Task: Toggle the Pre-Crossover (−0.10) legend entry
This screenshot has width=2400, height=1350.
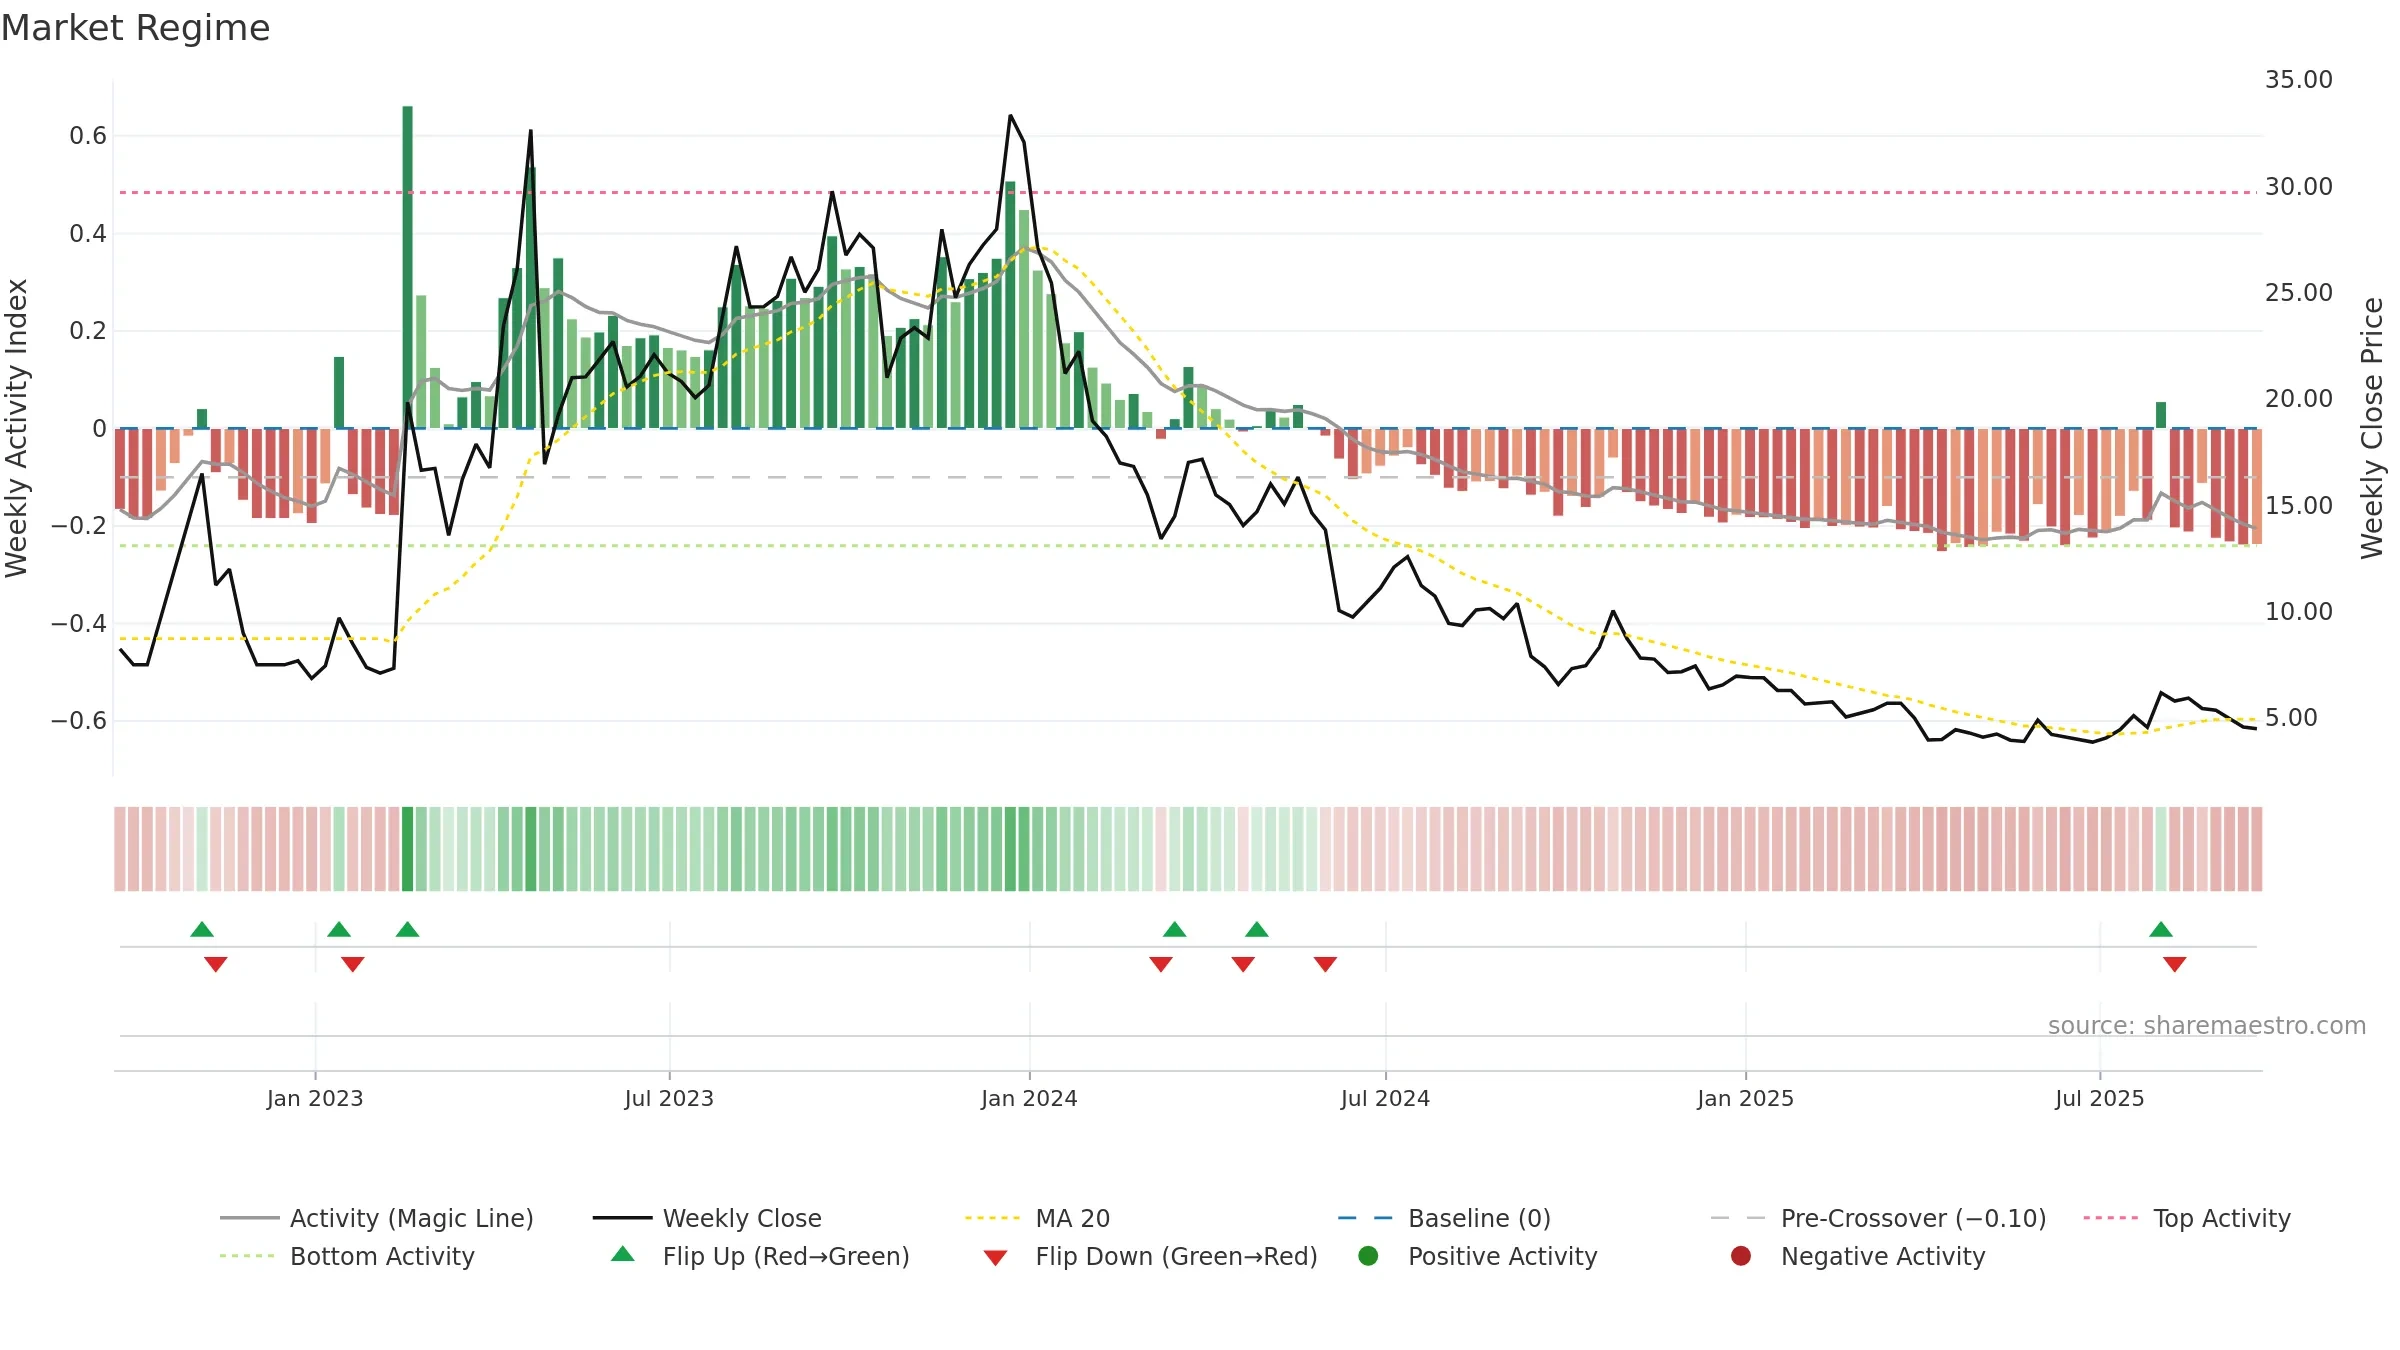Action: 1879,1218
